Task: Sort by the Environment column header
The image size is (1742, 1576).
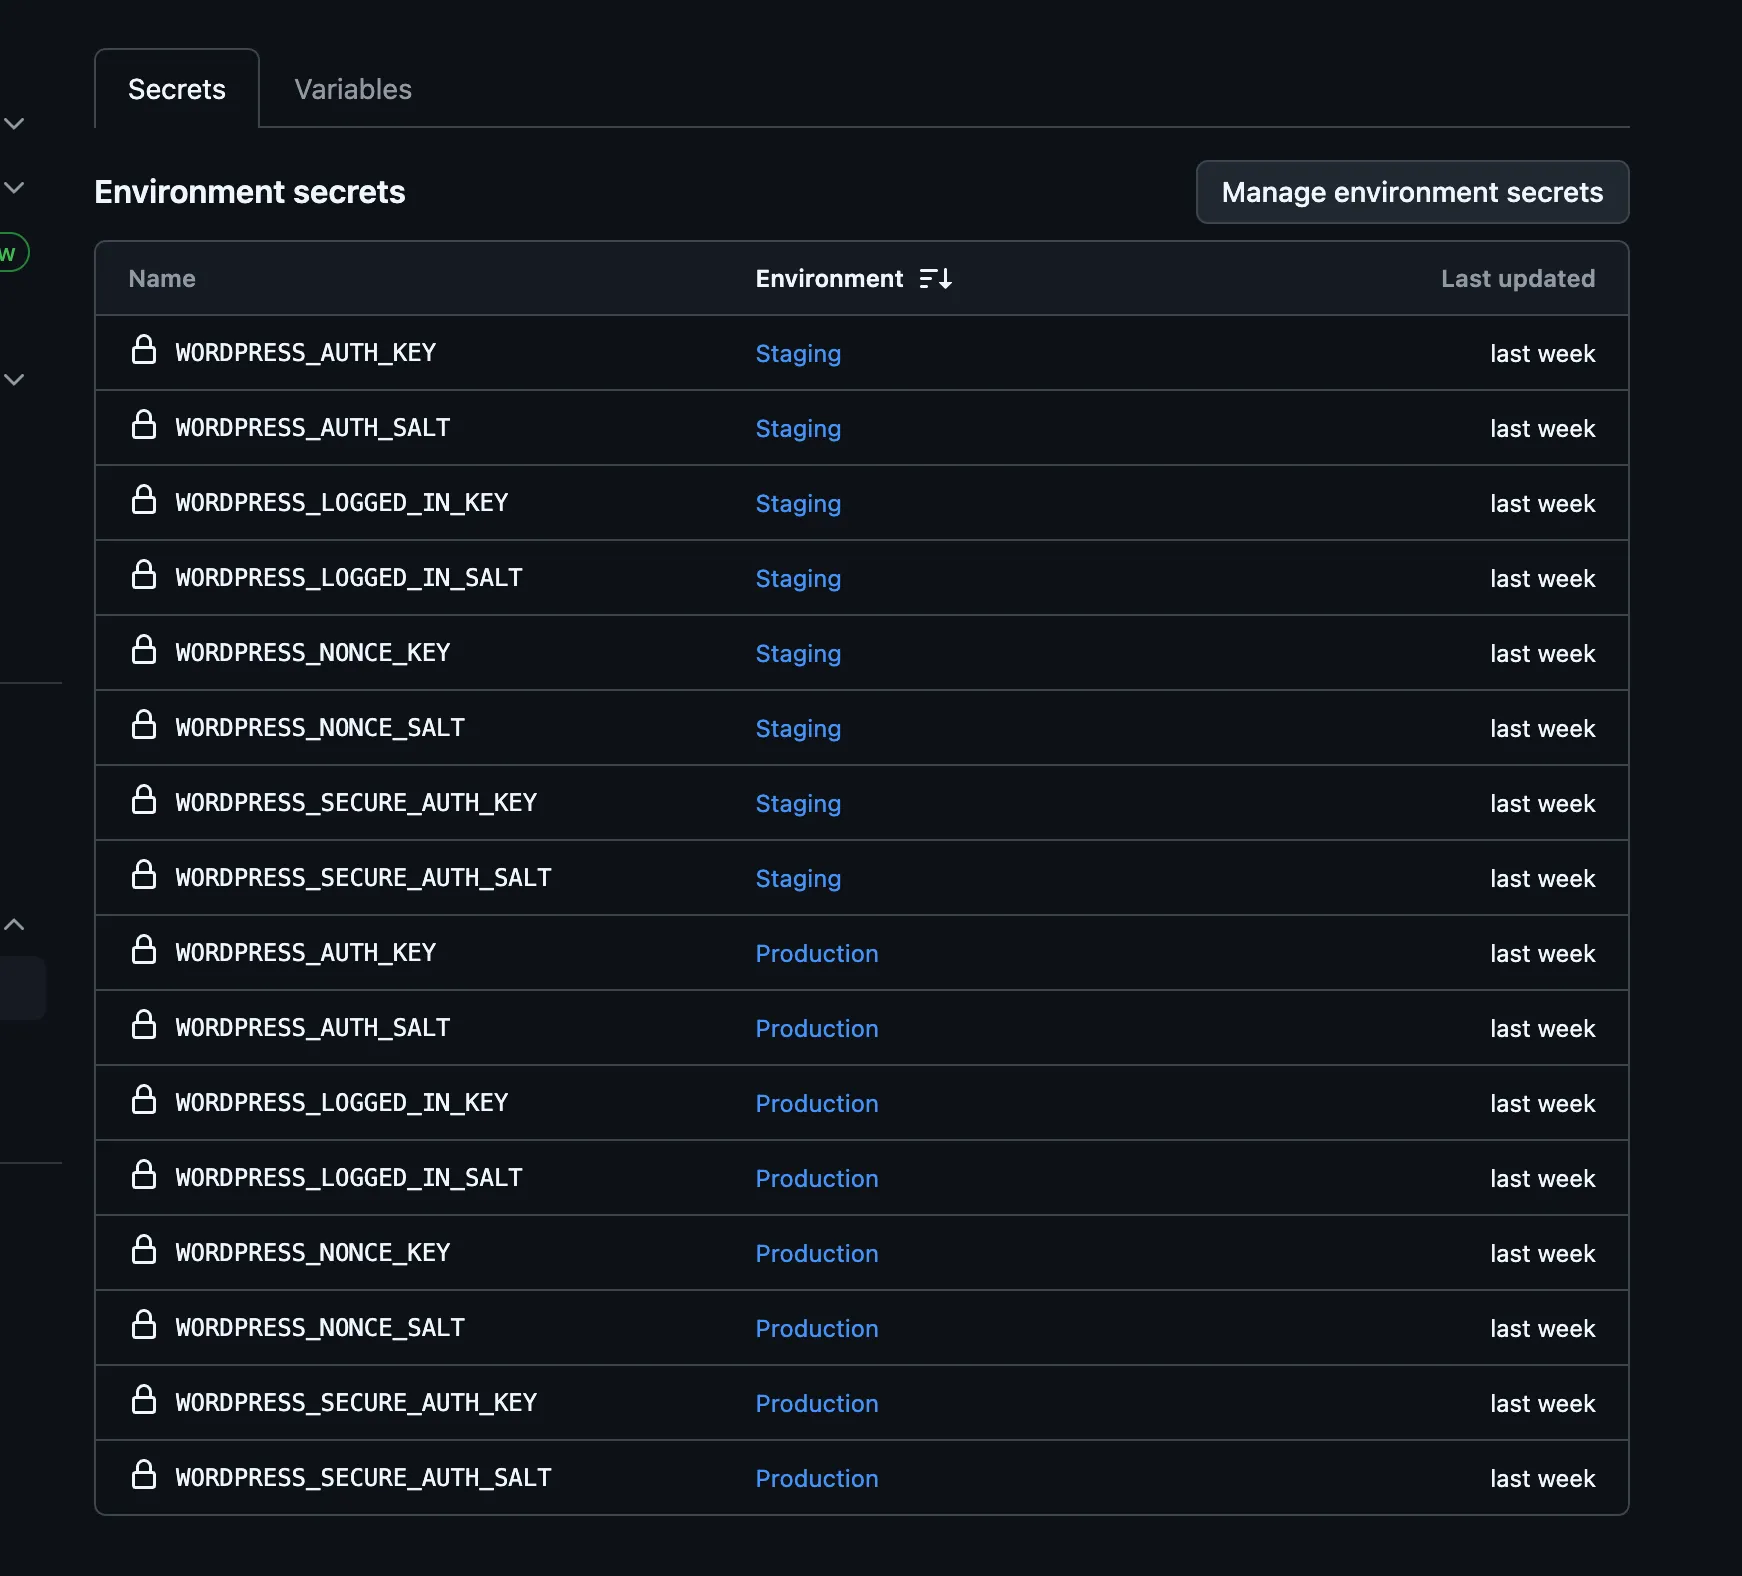Action: 829,279
